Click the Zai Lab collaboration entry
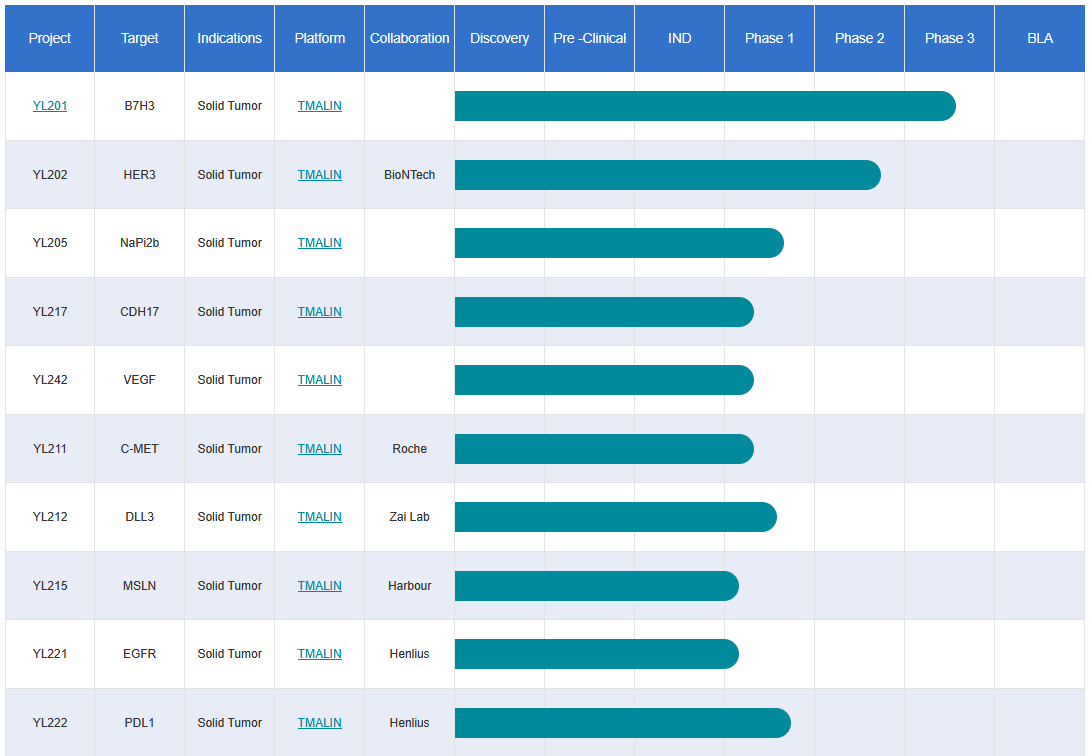The width and height of the screenshot is (1092, 756). pos(408,517)
